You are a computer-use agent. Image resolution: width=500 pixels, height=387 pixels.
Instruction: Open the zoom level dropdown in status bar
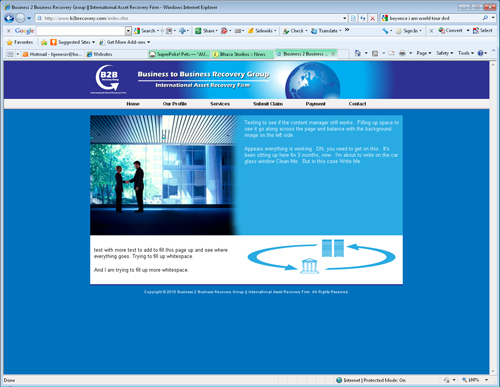pos(486,380)
